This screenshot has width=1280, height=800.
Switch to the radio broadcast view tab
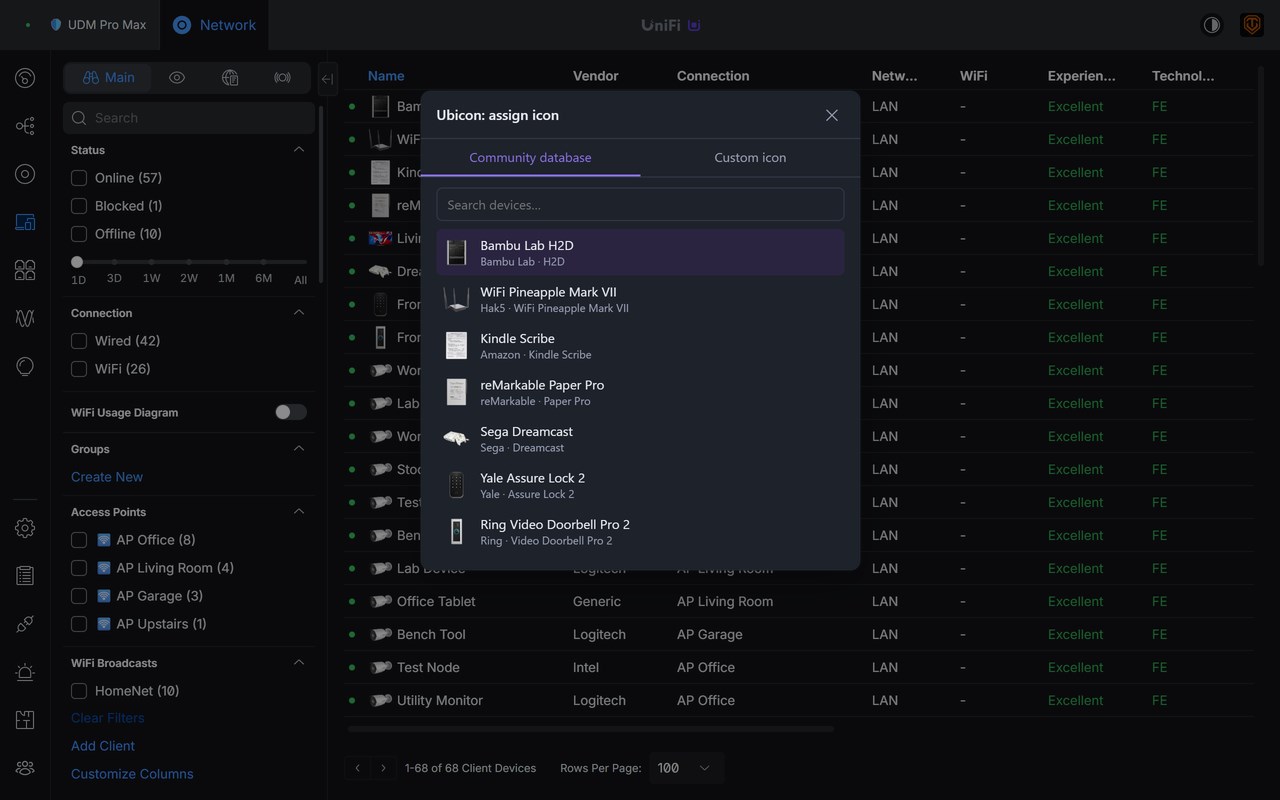[283, 78]
